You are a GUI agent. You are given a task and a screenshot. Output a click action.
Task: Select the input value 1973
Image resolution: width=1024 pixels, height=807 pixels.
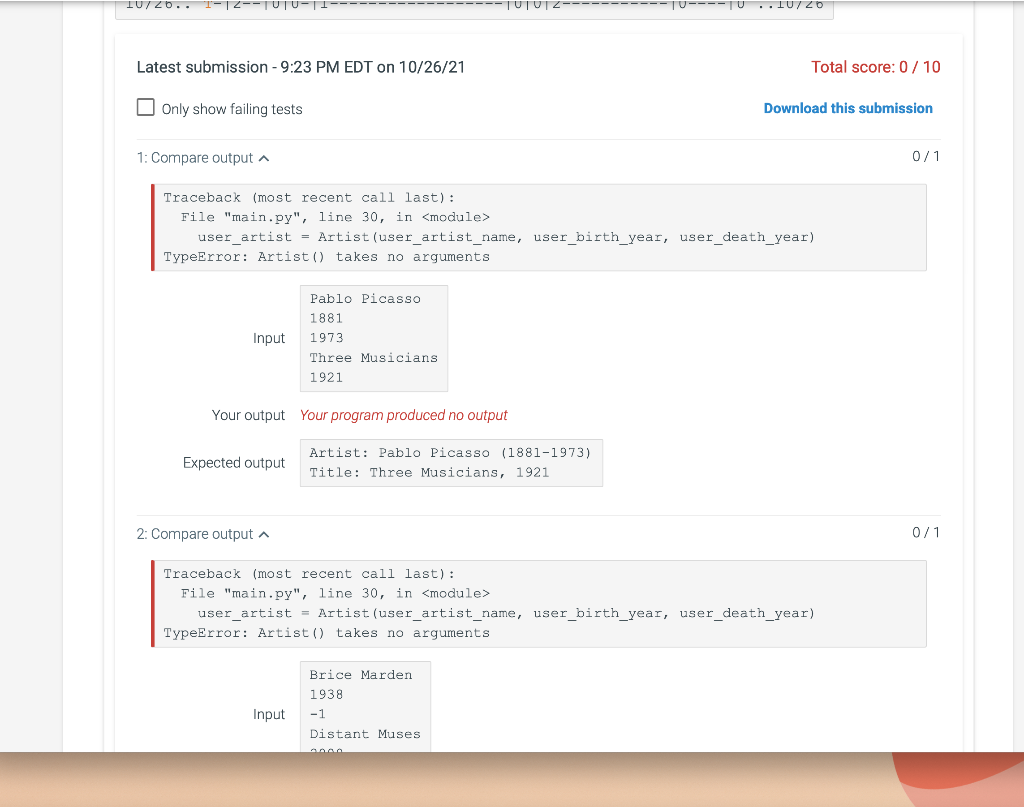(x=326, y=338)
